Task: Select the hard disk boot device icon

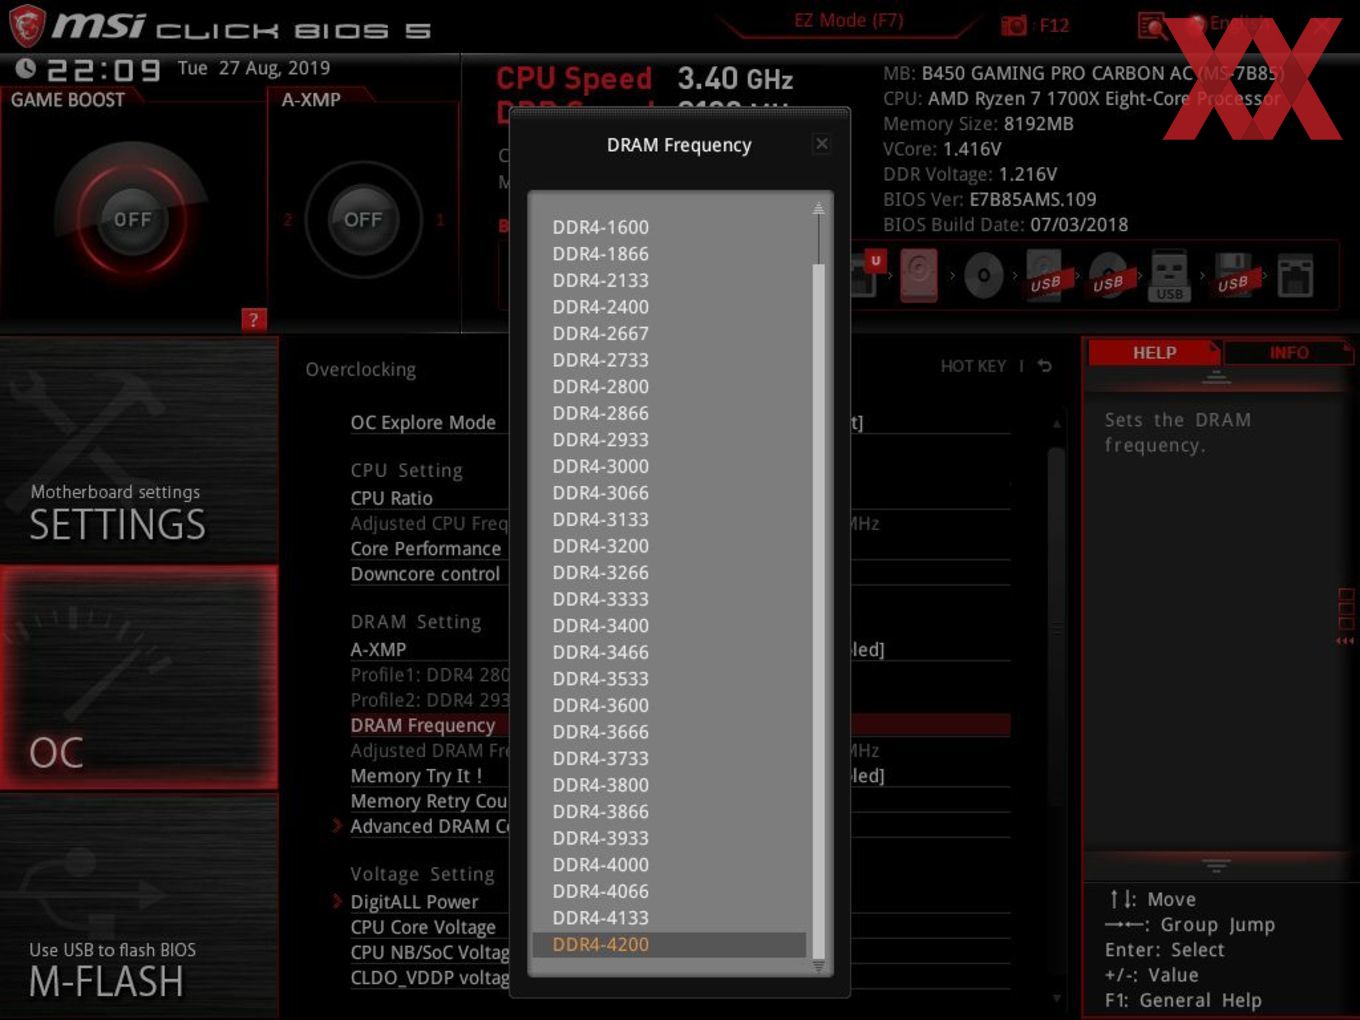Action: (x=918, y=275)
